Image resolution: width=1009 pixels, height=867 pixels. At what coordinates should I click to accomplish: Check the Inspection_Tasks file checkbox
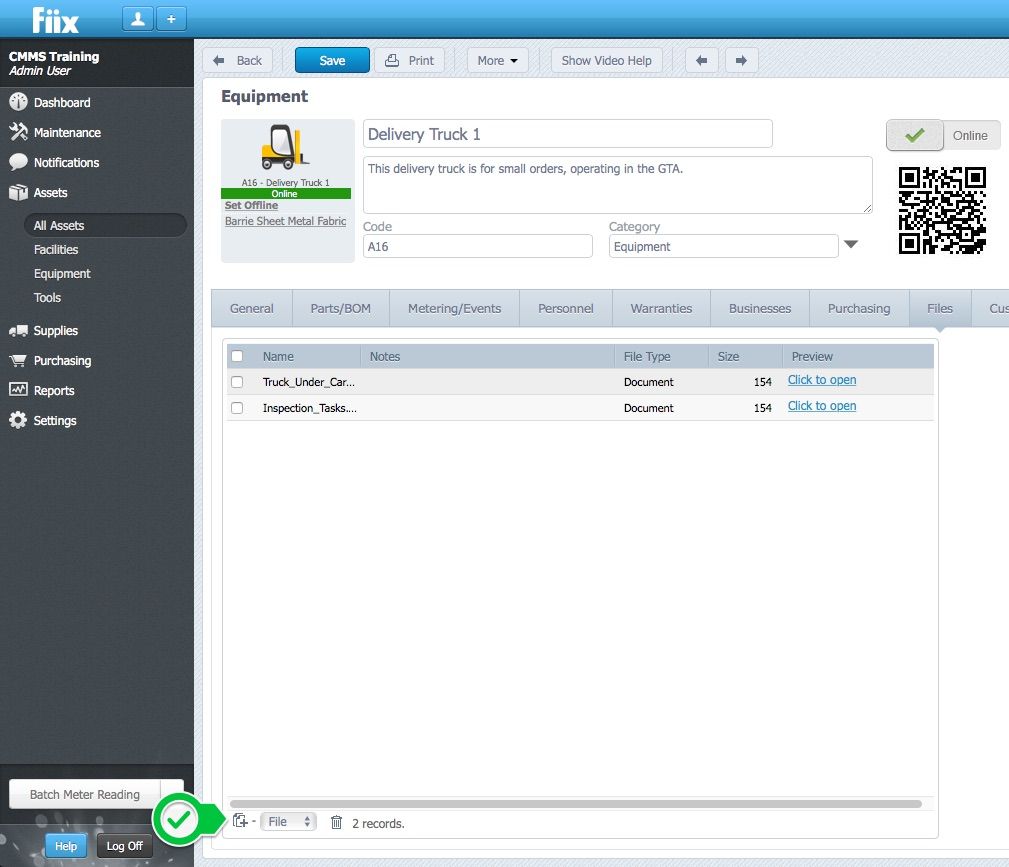tap(237, 407)
